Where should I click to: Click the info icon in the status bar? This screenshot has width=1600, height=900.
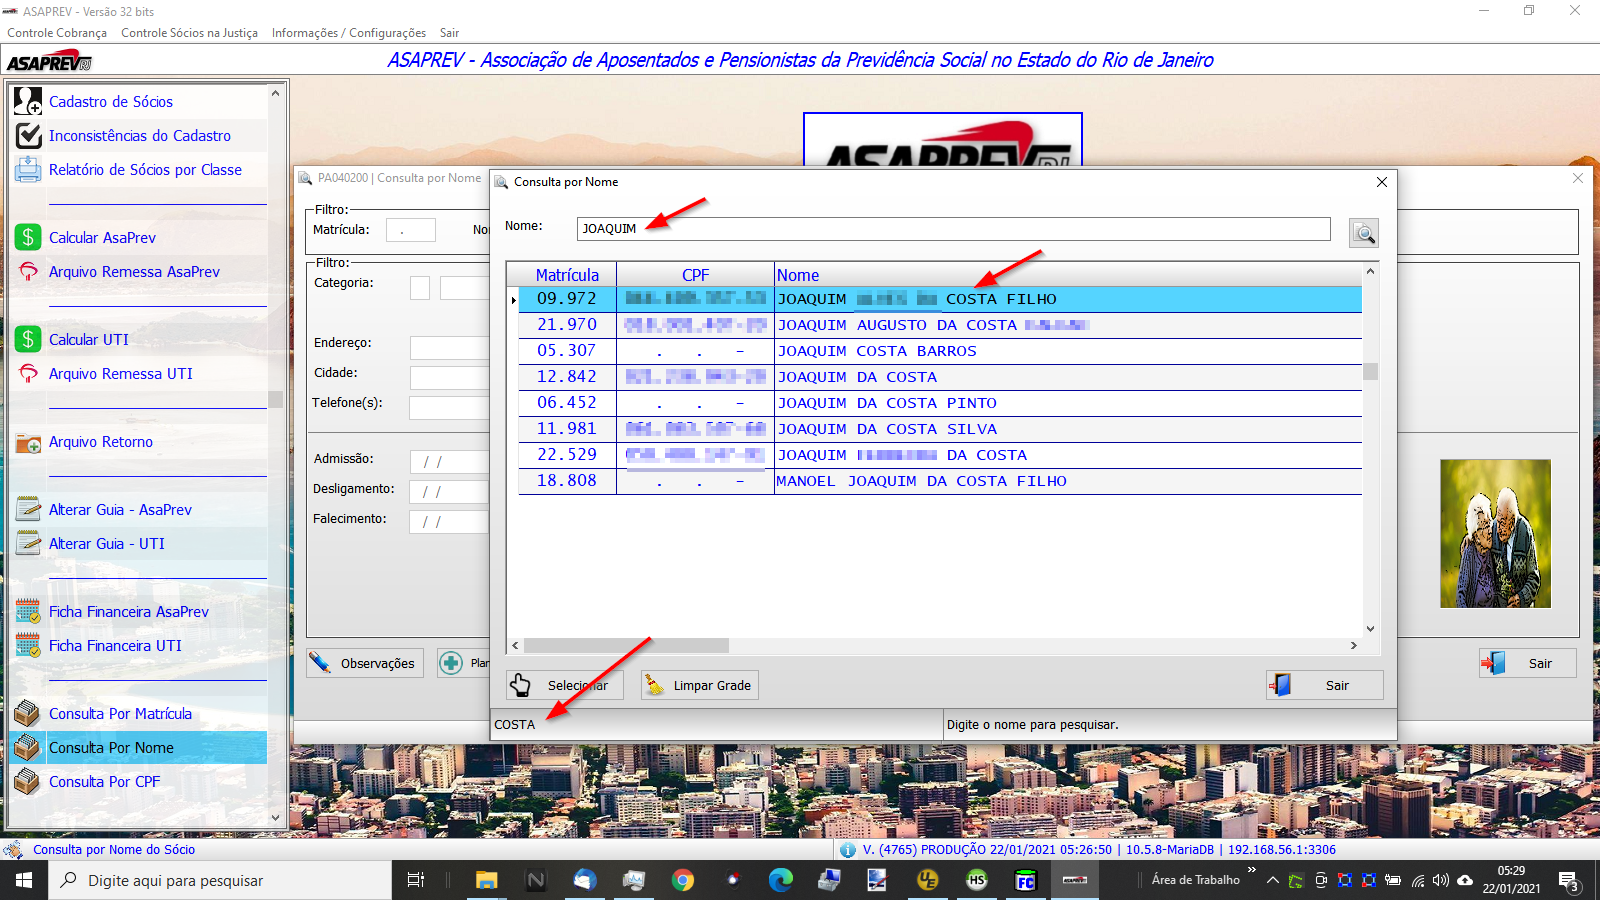[x=848, y=850]
